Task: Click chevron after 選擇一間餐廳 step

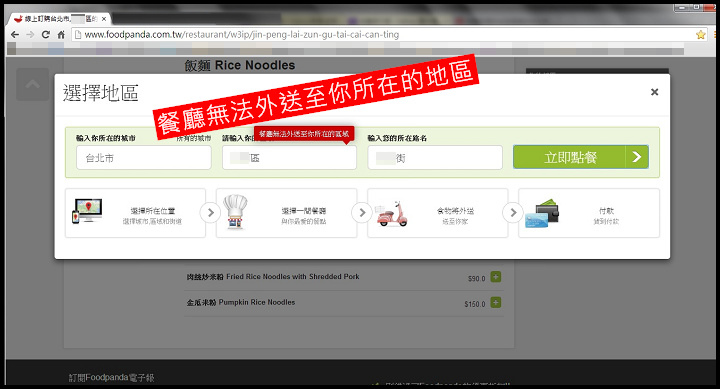Action: coord(362,213)
